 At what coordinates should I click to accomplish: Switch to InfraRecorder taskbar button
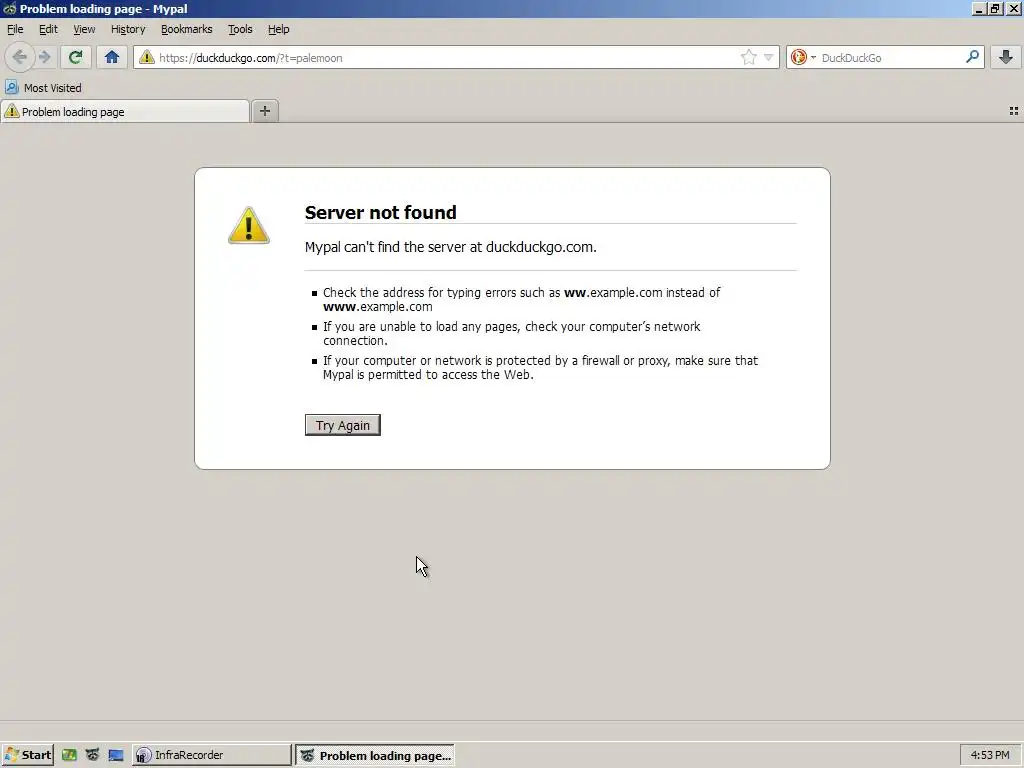click(x=212, y=755)
